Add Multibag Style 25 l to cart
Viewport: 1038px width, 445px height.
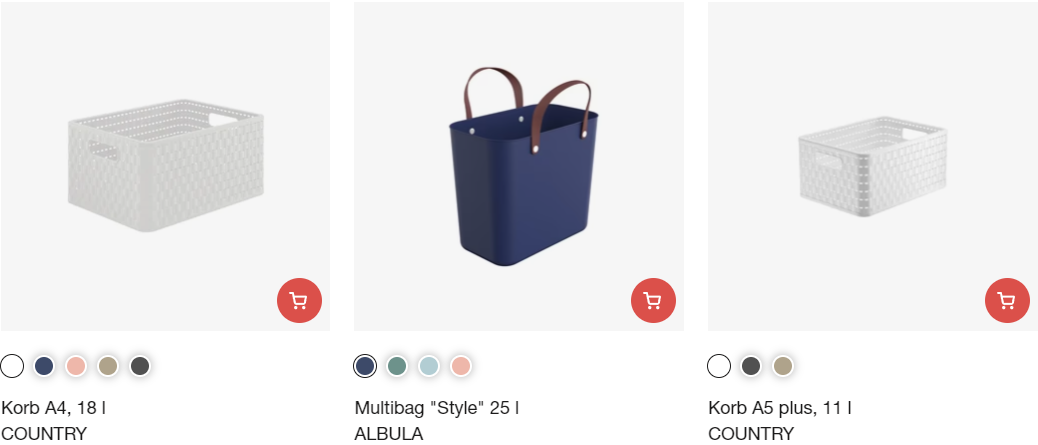coord(653,301)
